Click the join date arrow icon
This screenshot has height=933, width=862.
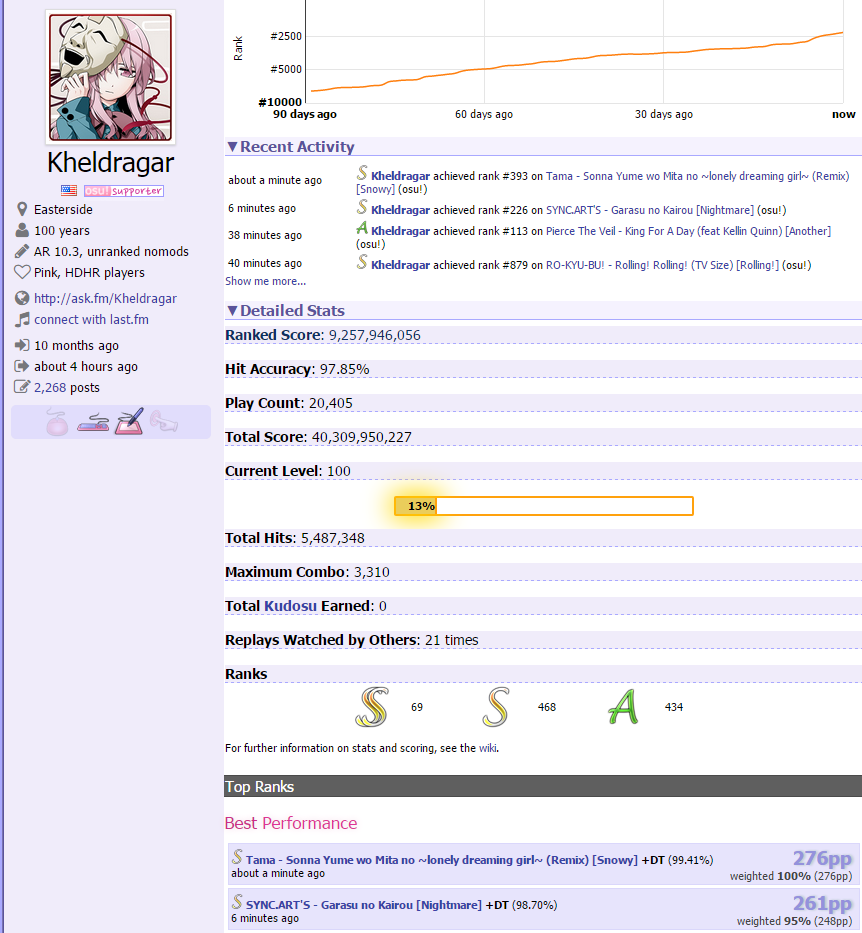[22, 345]
